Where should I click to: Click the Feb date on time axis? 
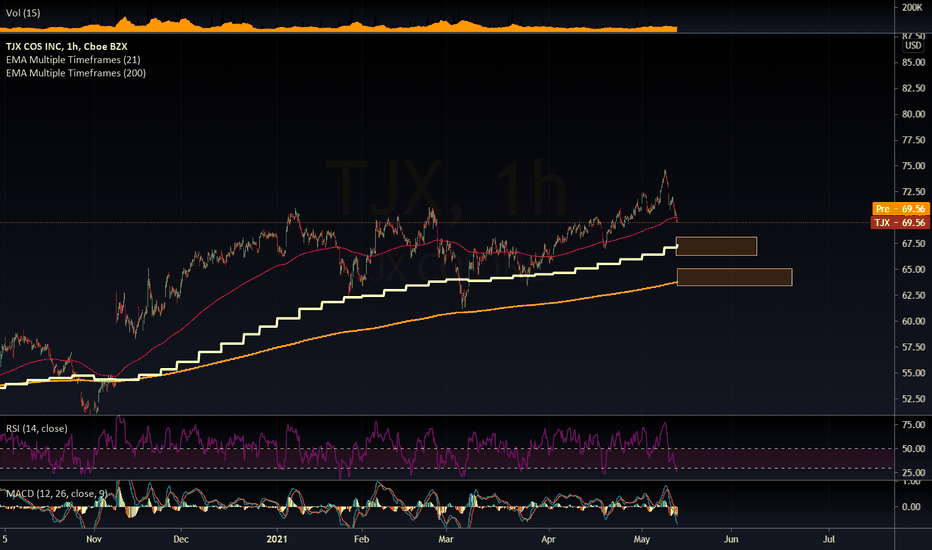click(361, 539)
